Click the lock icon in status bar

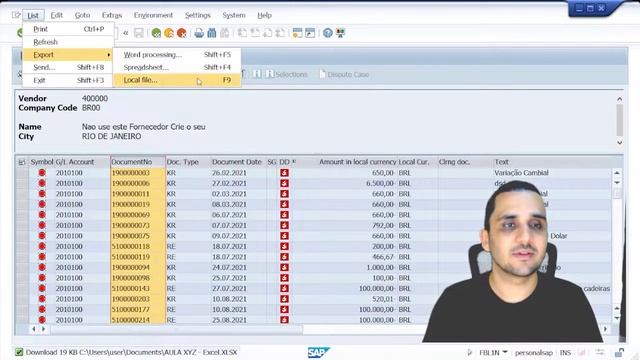[x=619, y=352]
